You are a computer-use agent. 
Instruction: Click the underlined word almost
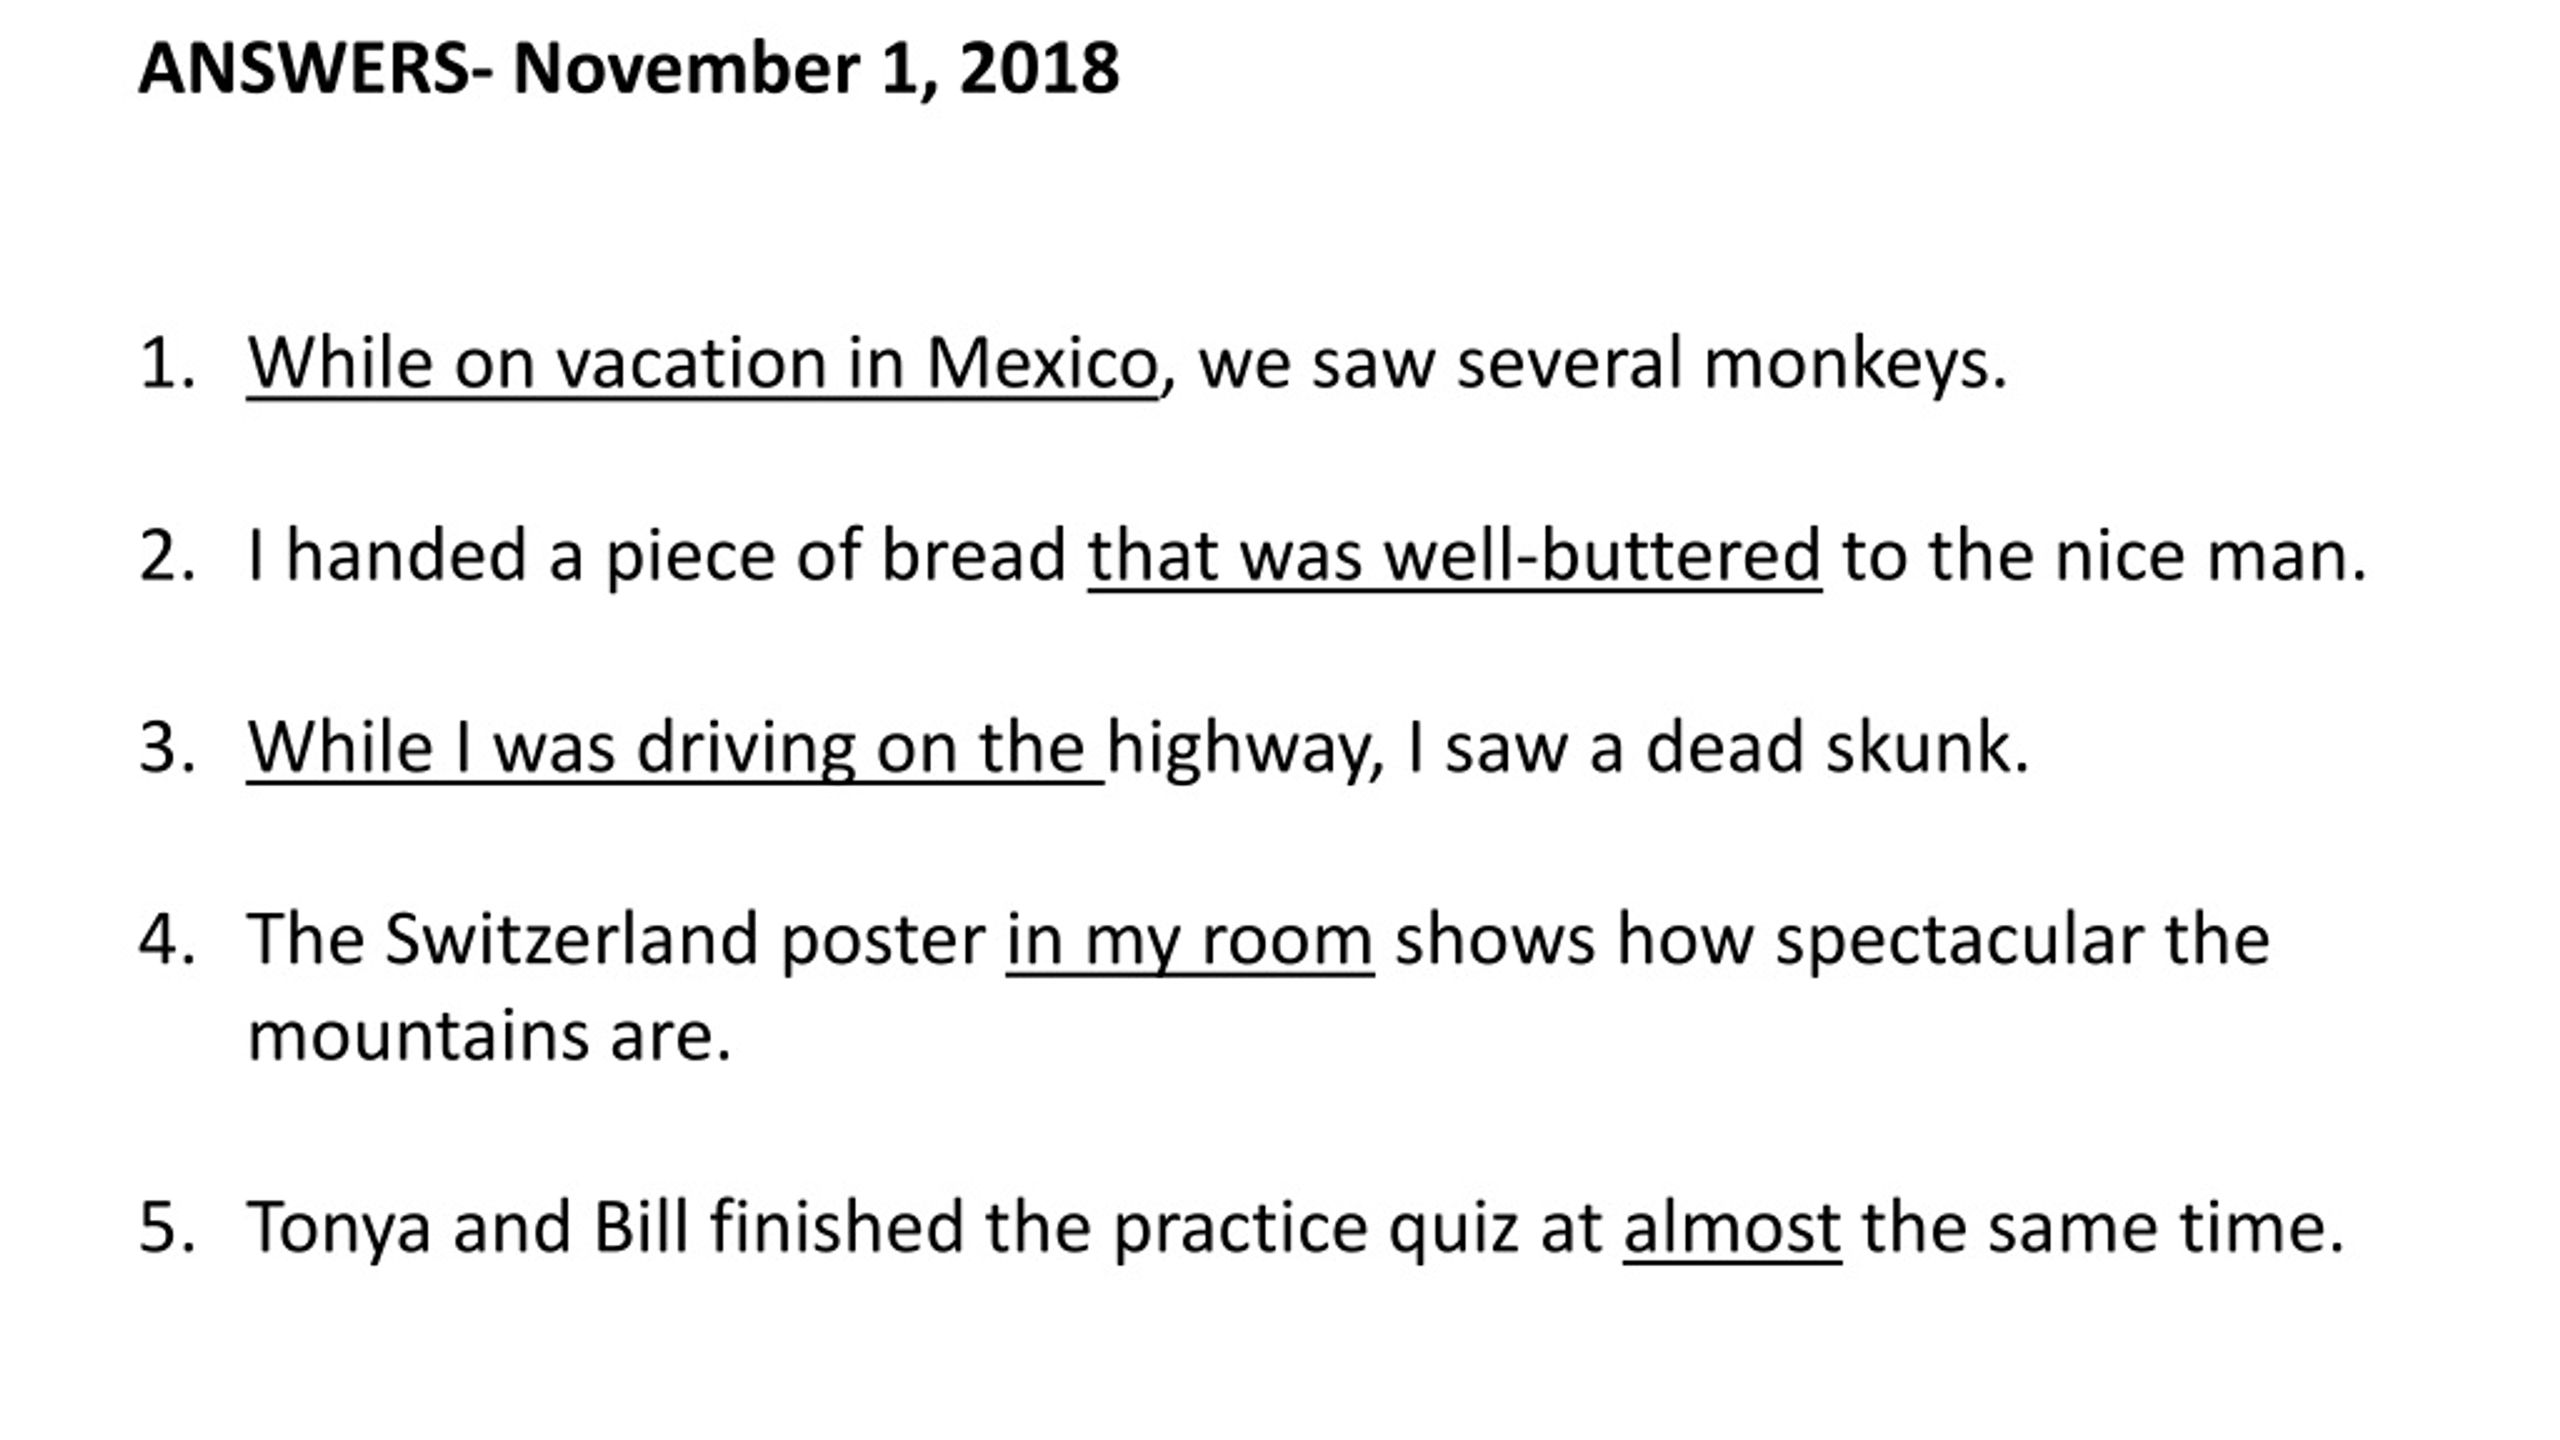pos(1732,1229)
